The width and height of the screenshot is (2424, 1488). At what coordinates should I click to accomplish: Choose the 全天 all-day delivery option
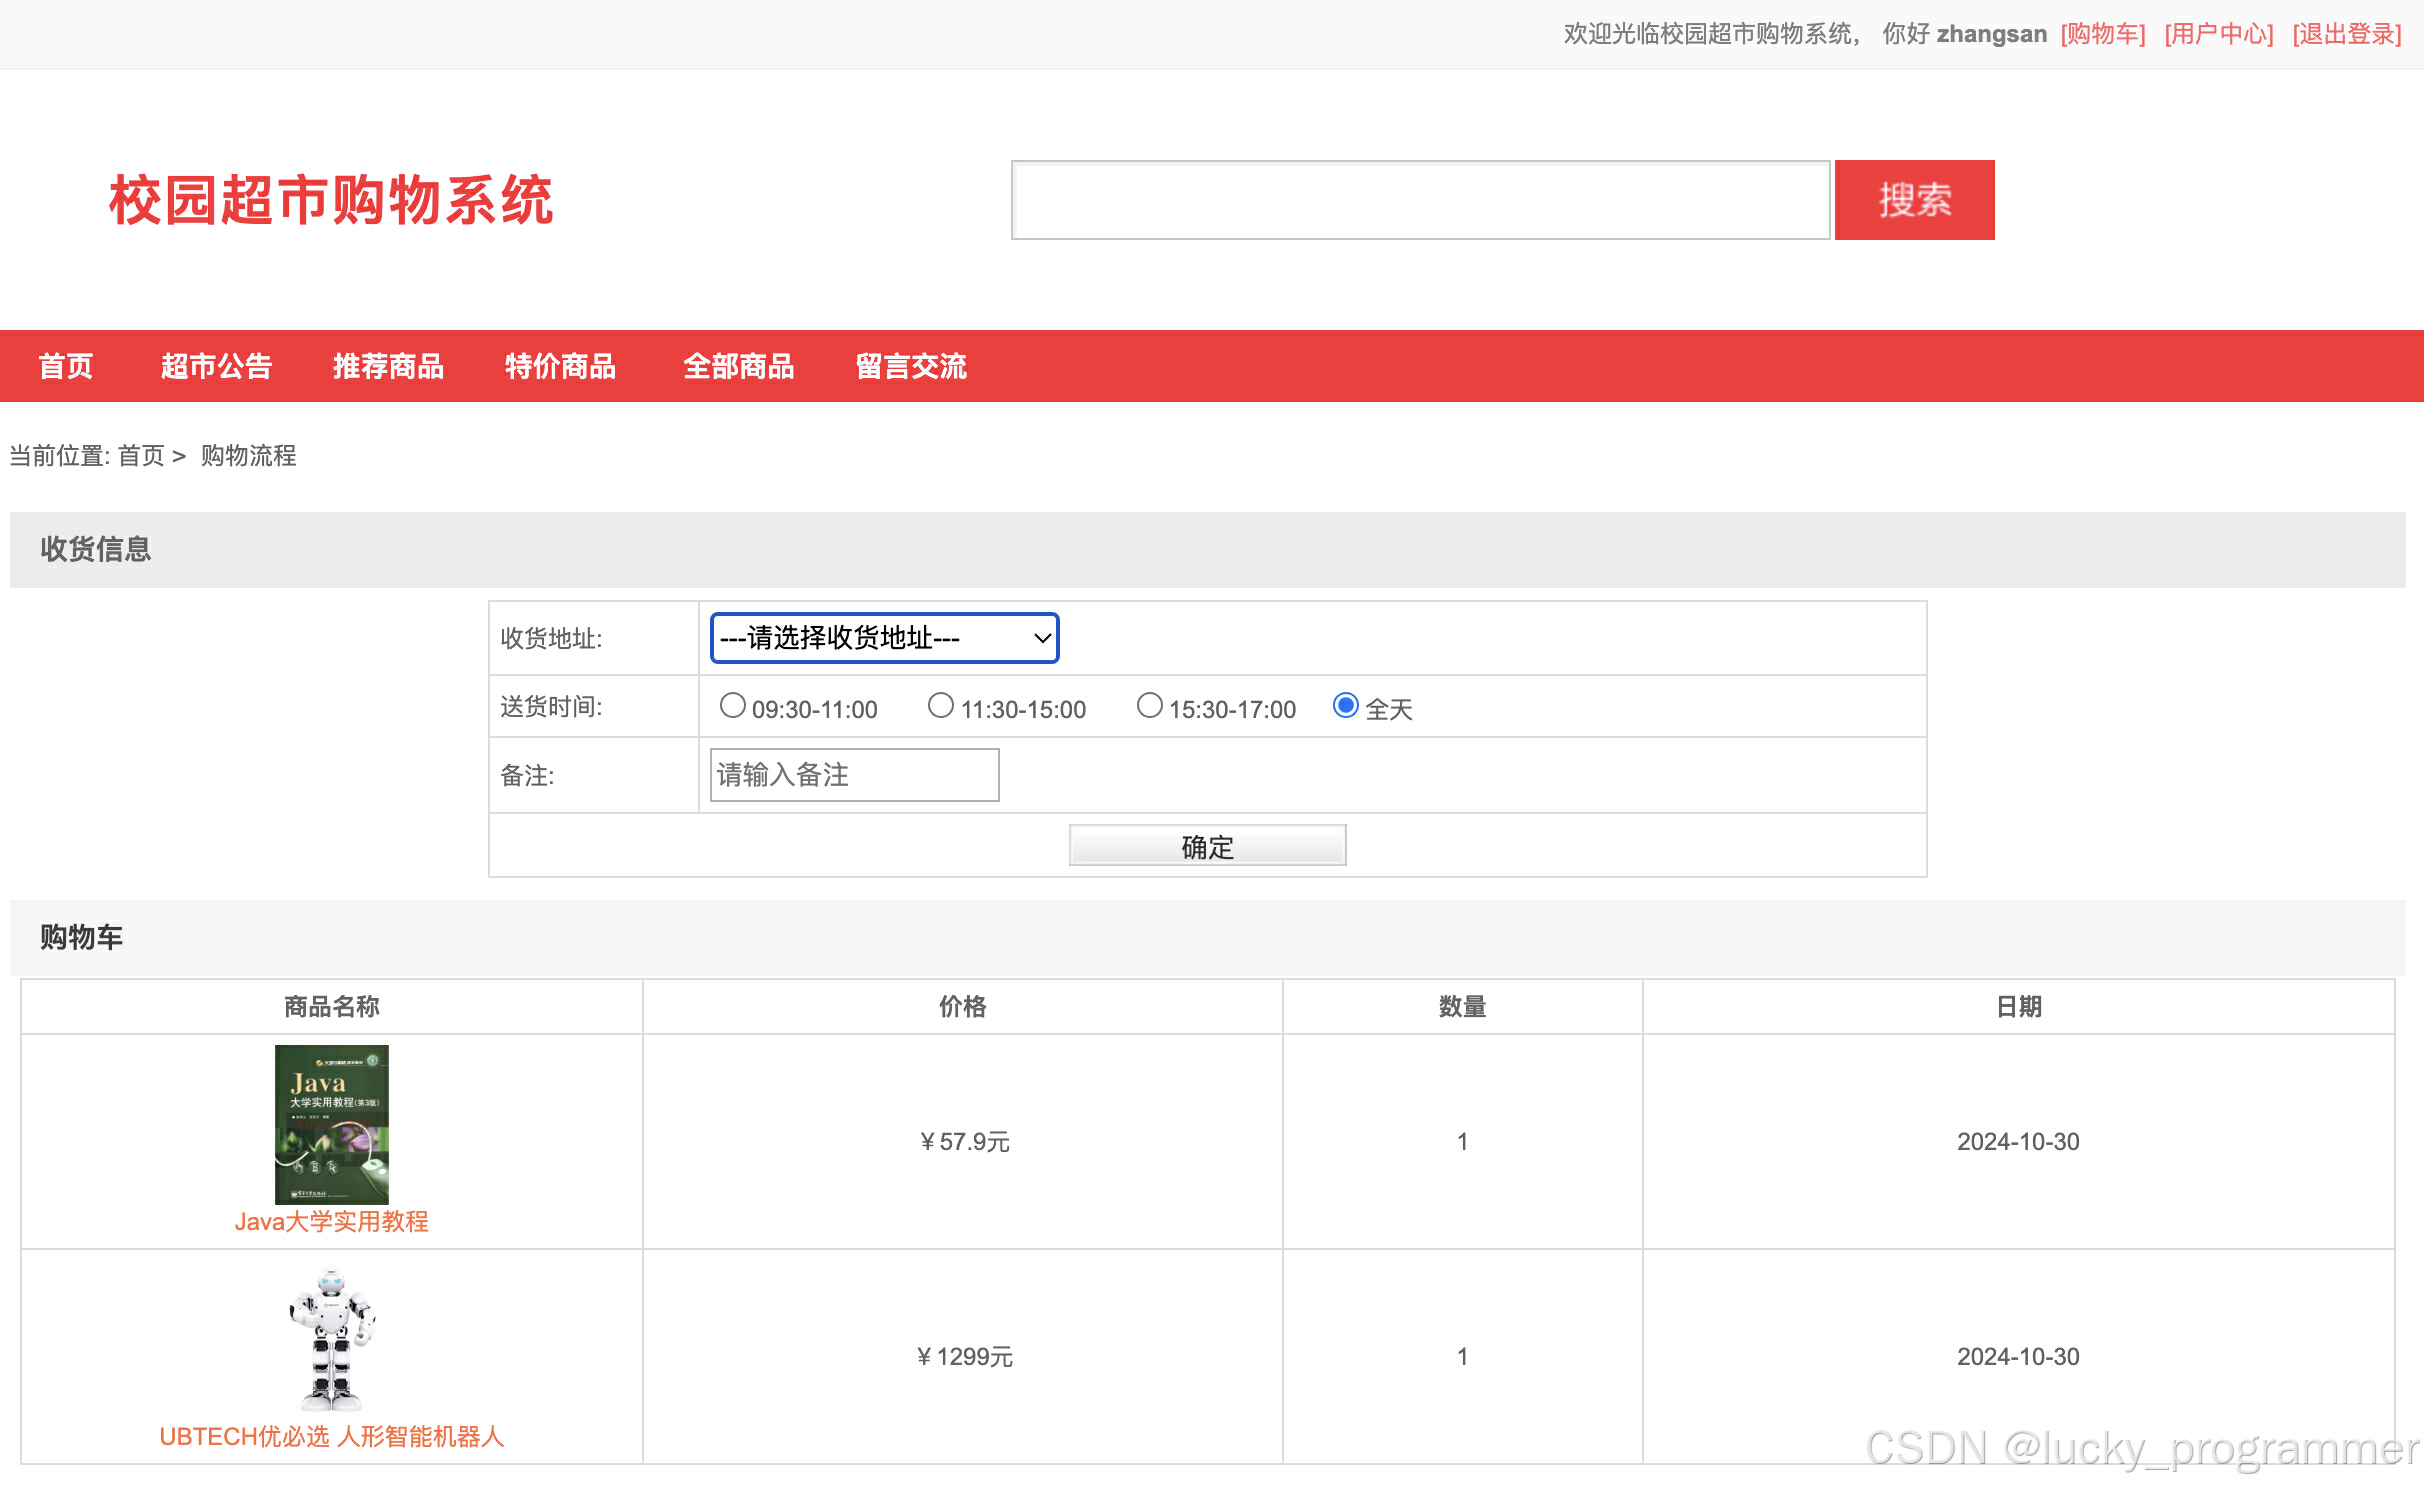click(1346, 706)
